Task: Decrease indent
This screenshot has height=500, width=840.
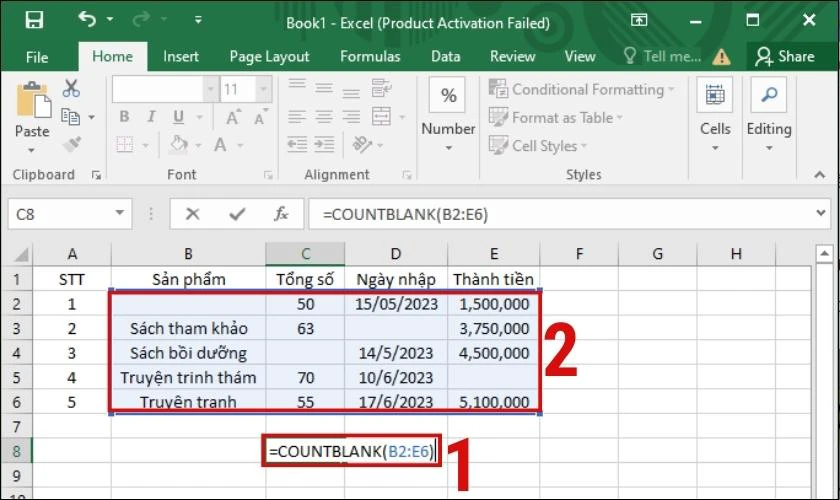Action: click(x=297, y=144)
